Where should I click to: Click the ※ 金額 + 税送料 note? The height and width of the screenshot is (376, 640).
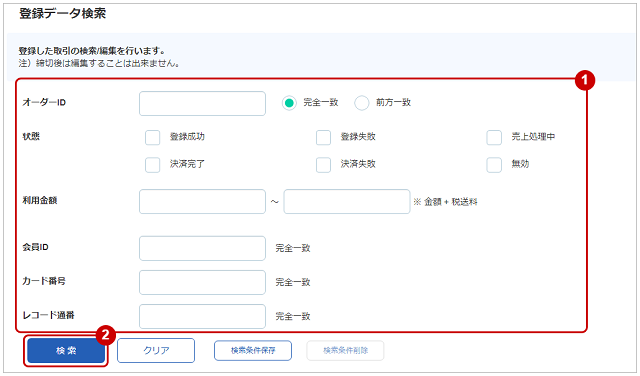click(x=445, y=202)
